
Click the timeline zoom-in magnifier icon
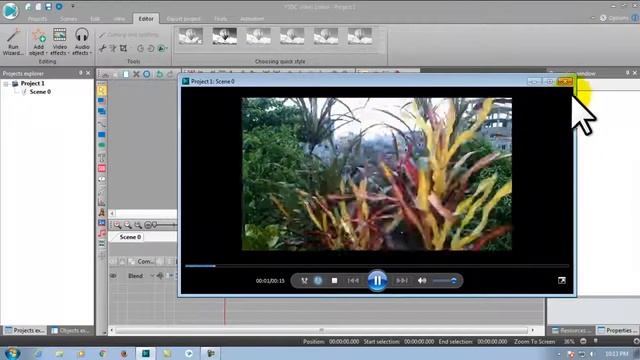click(118, 225)
